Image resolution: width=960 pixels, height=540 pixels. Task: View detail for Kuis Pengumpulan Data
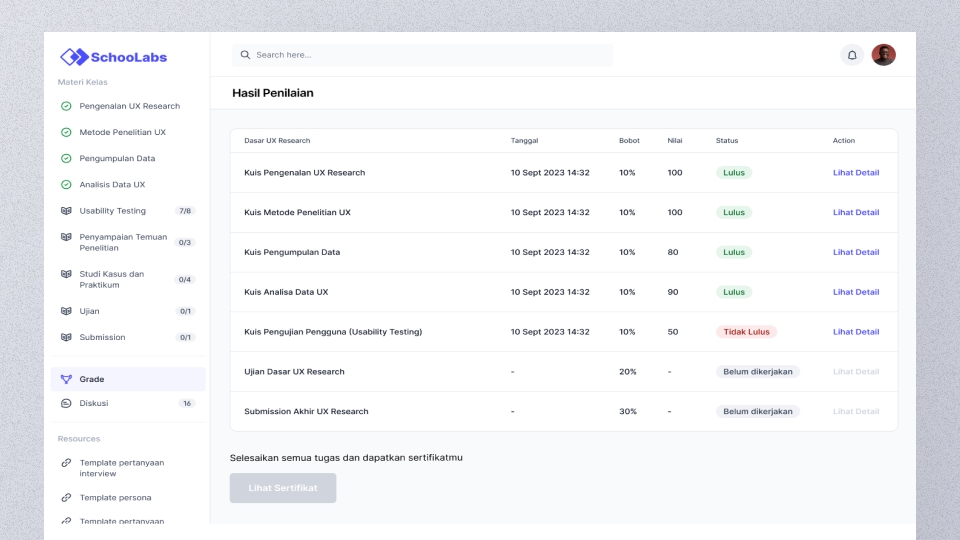856,252
